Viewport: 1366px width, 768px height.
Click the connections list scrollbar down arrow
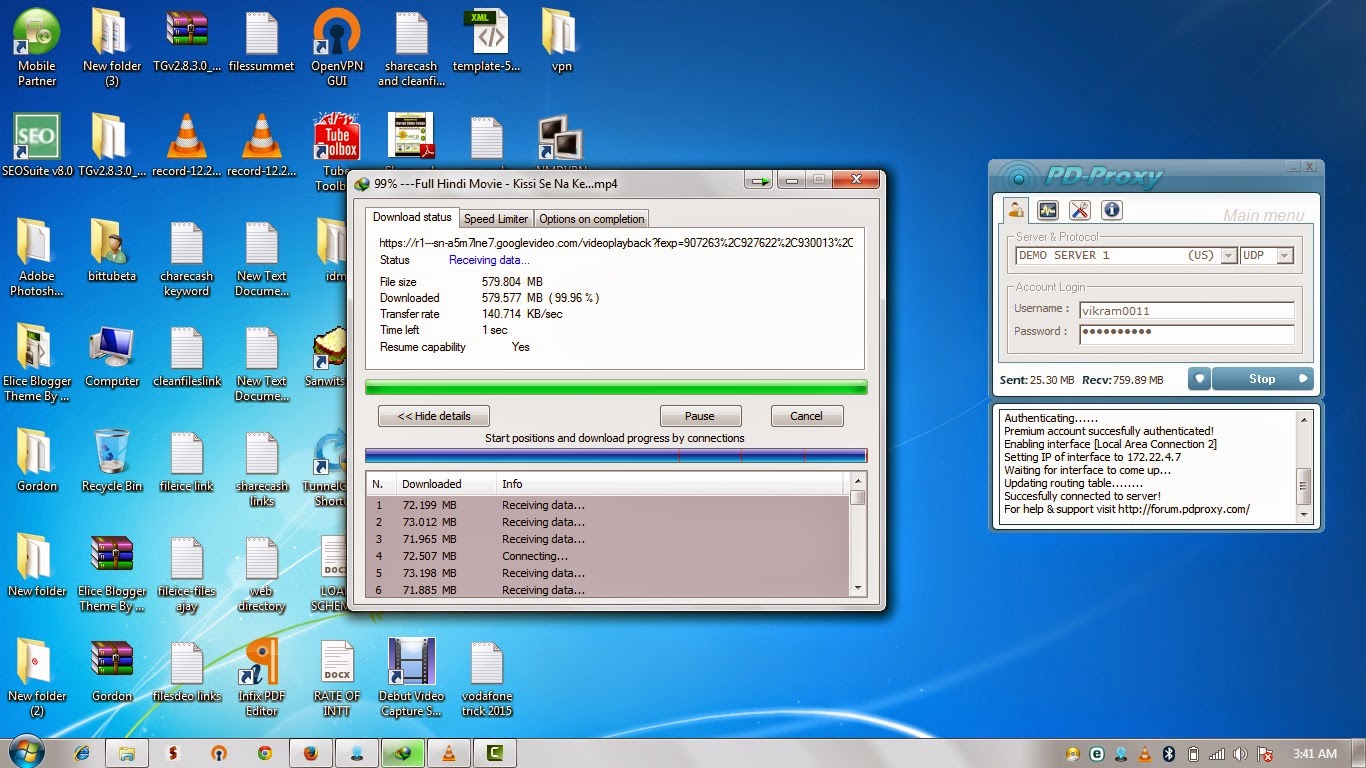(x=857, y=588)
